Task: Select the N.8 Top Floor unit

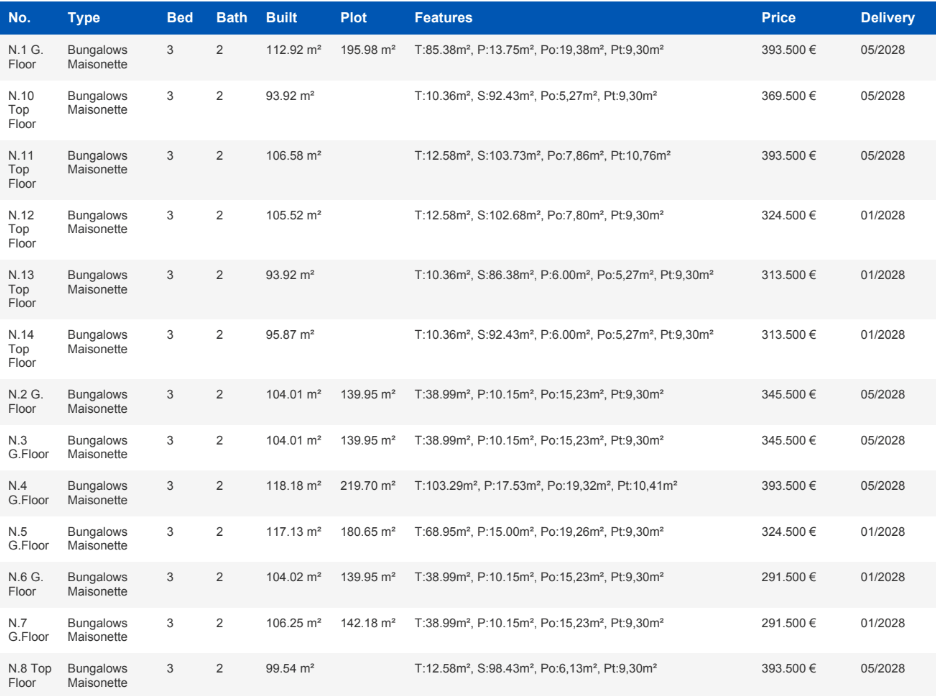Action: (30, 675)
